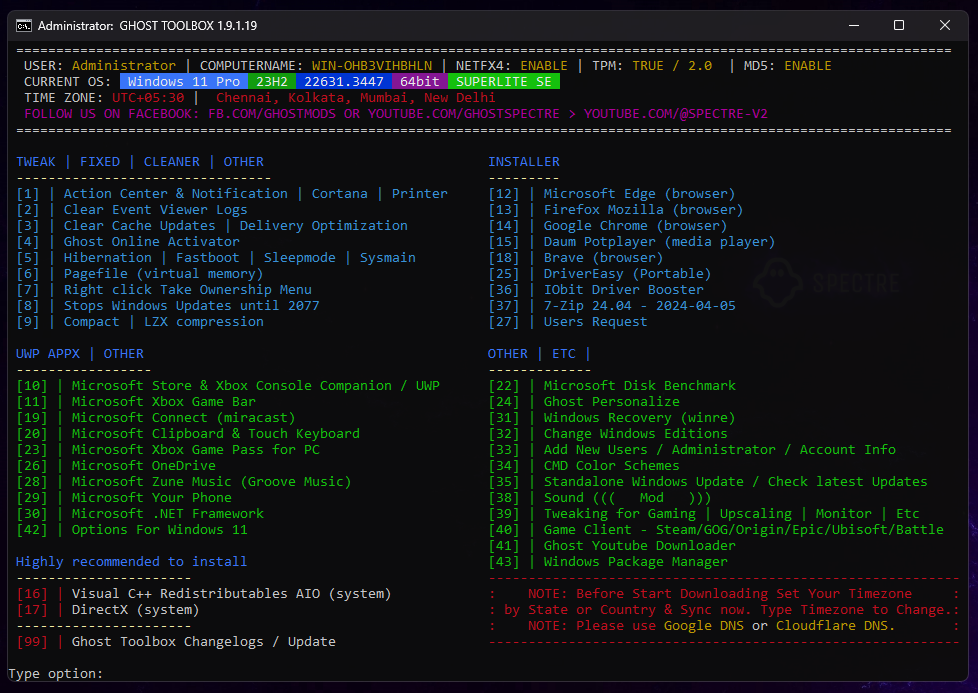The height and width of the screenshot is (693, 978).
Task: Click 'Microsoft Xbox Game Pass for PC'
Action: point(196,450)
